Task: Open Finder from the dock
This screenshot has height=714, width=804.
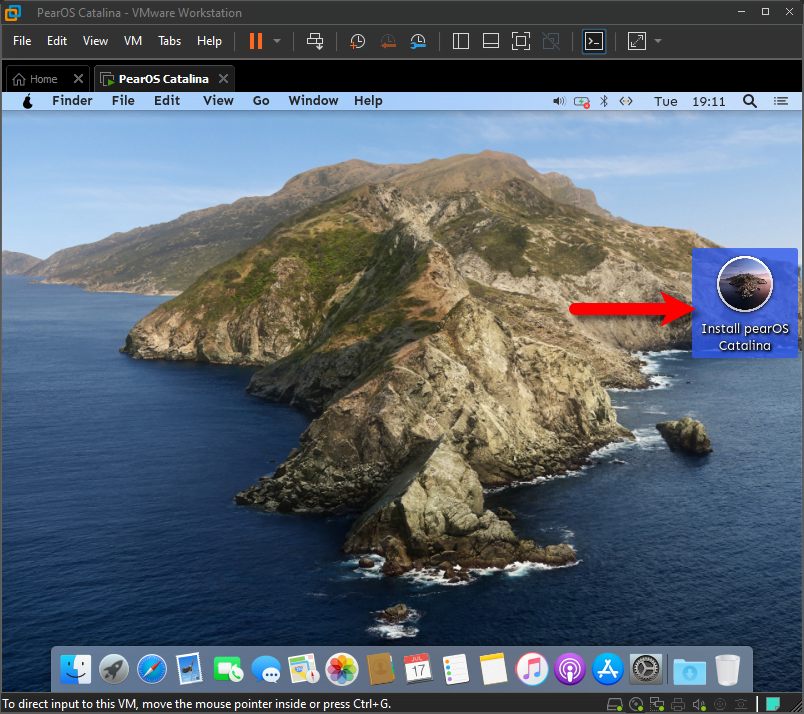Action: [76, 669]
